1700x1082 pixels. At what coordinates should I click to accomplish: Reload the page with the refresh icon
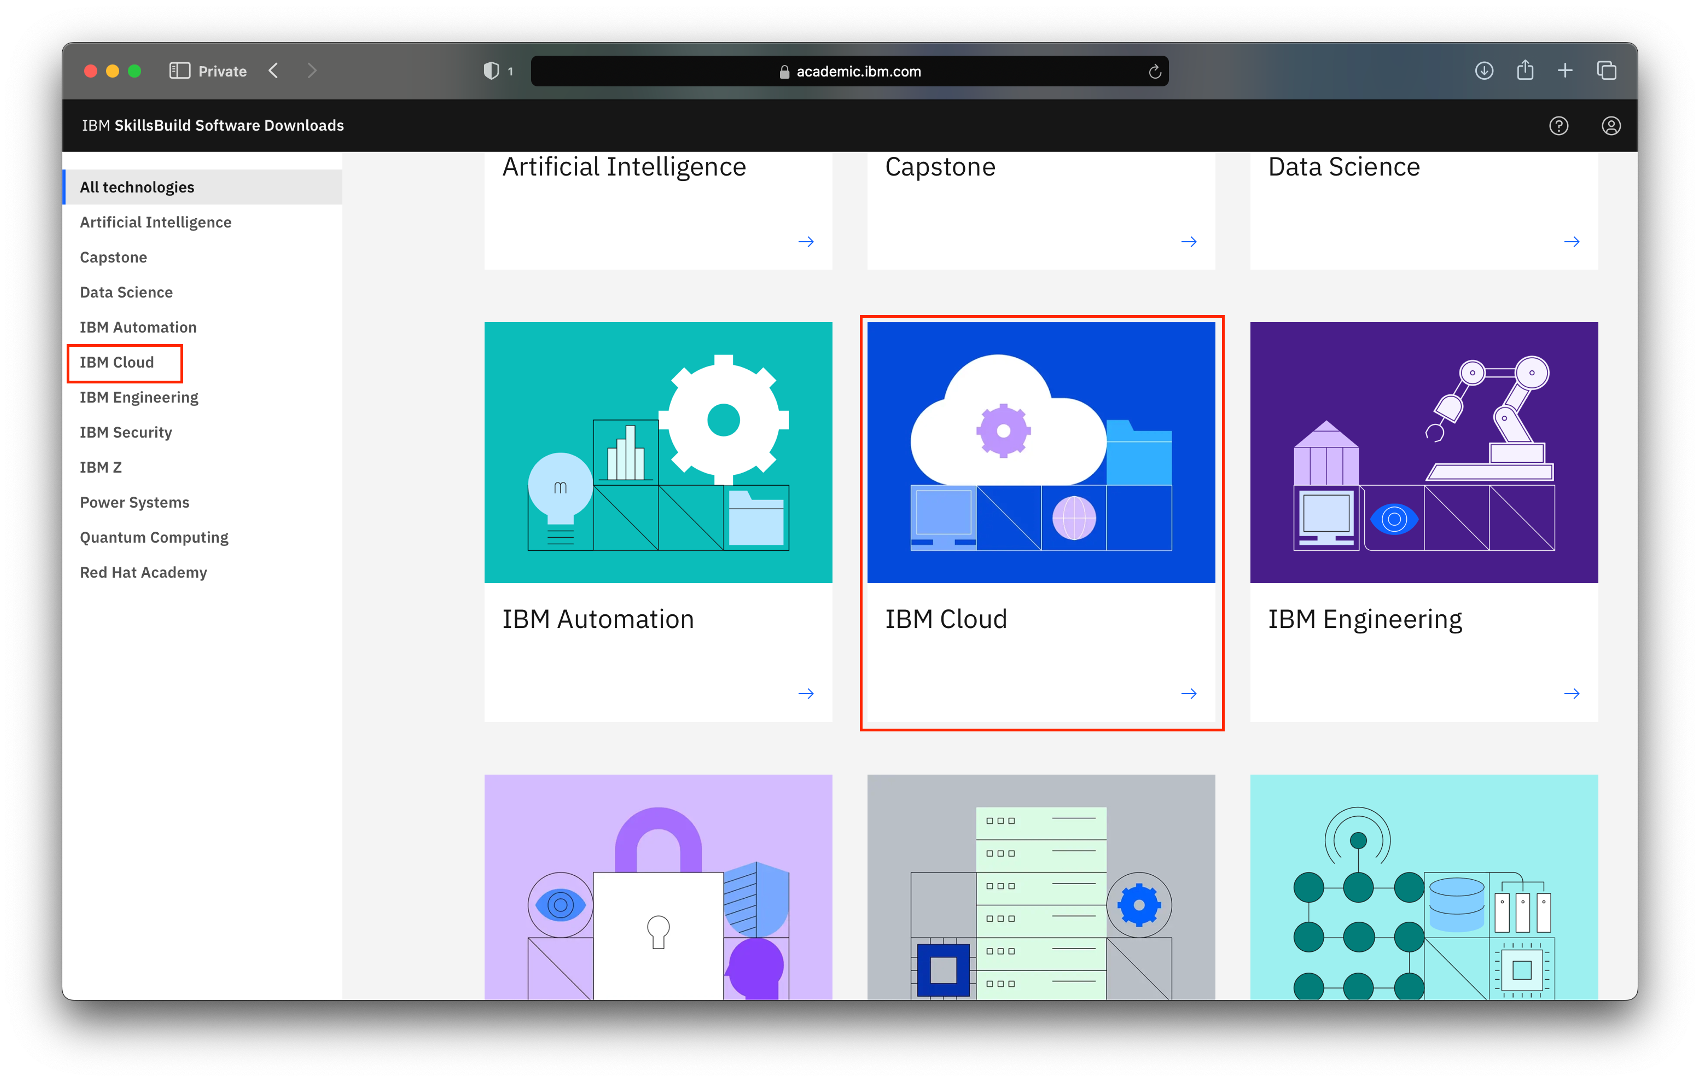tap(1155, 71)
